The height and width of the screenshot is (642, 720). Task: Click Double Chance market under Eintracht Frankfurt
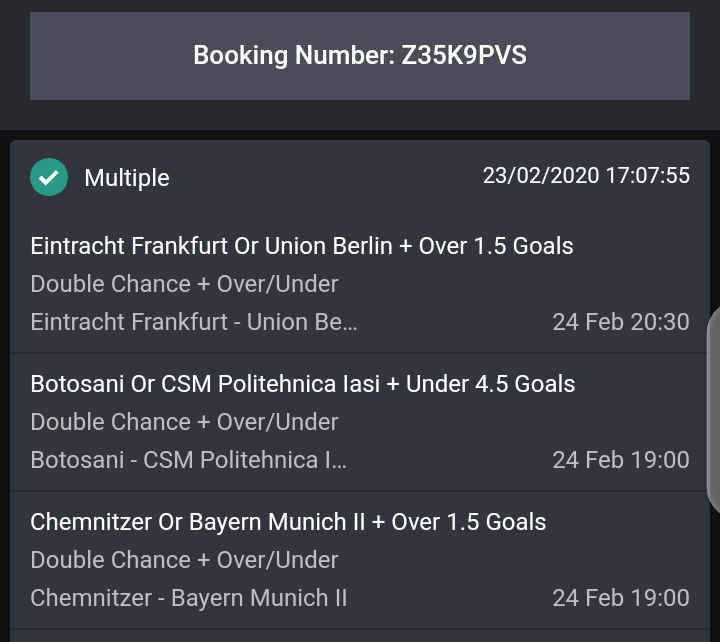click(x=184, y=284)
